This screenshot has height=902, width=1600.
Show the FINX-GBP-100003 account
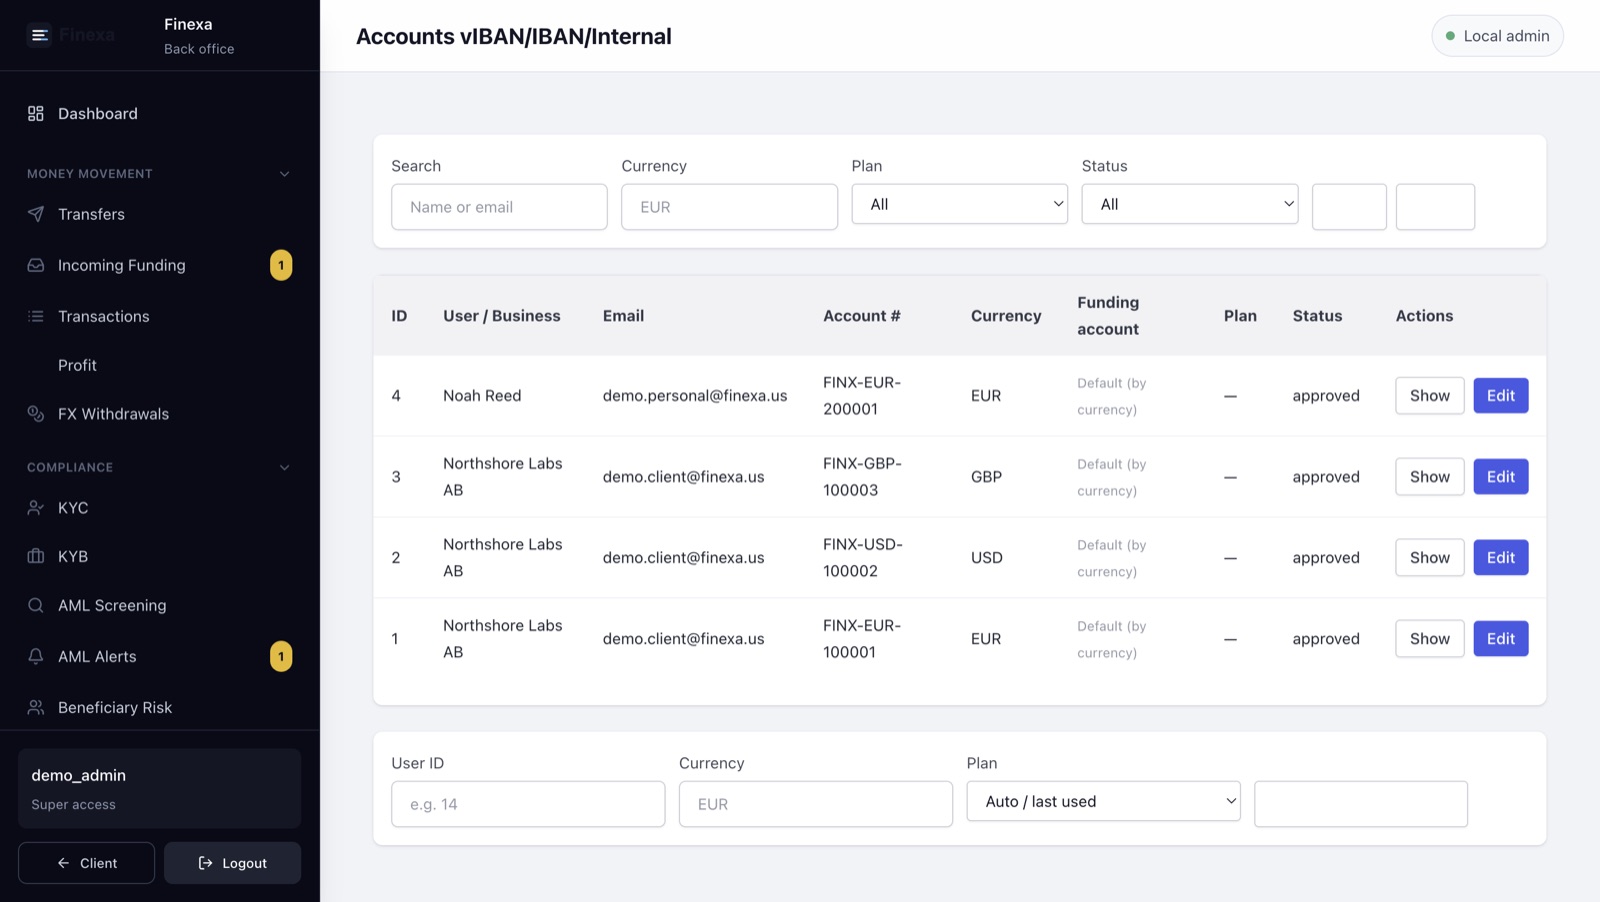[x=1430, y=477]
